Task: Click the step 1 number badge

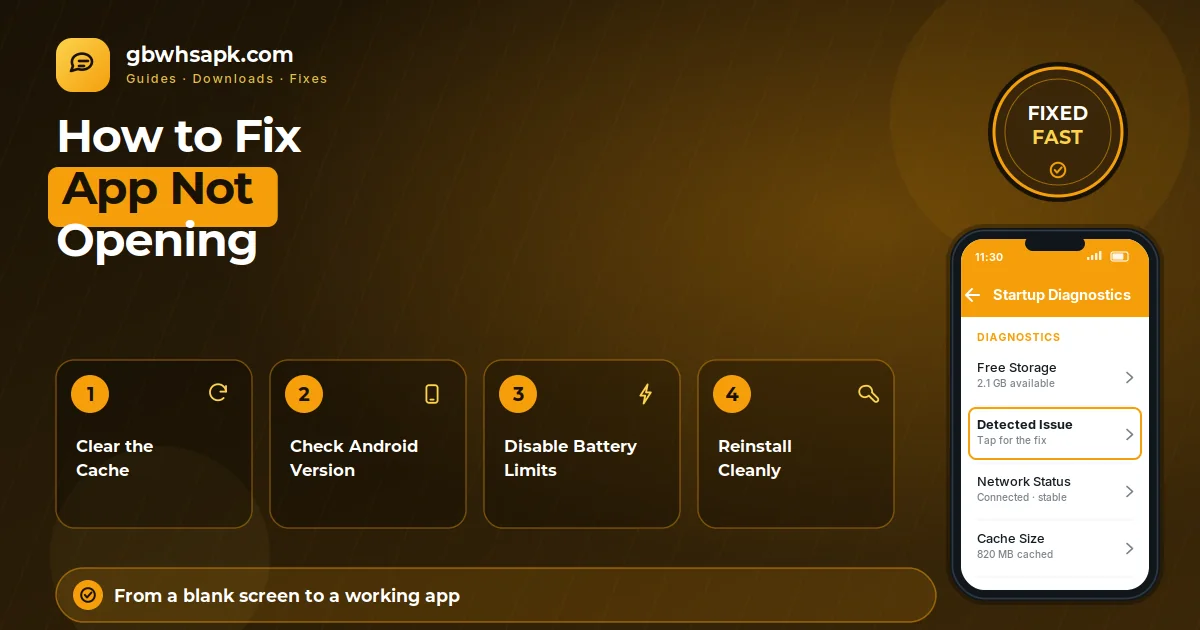Action: (x=90, y=394)
